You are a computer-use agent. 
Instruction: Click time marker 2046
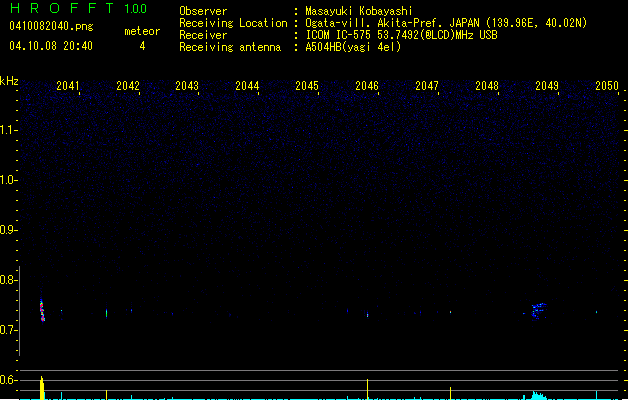[x=367, y=86]
